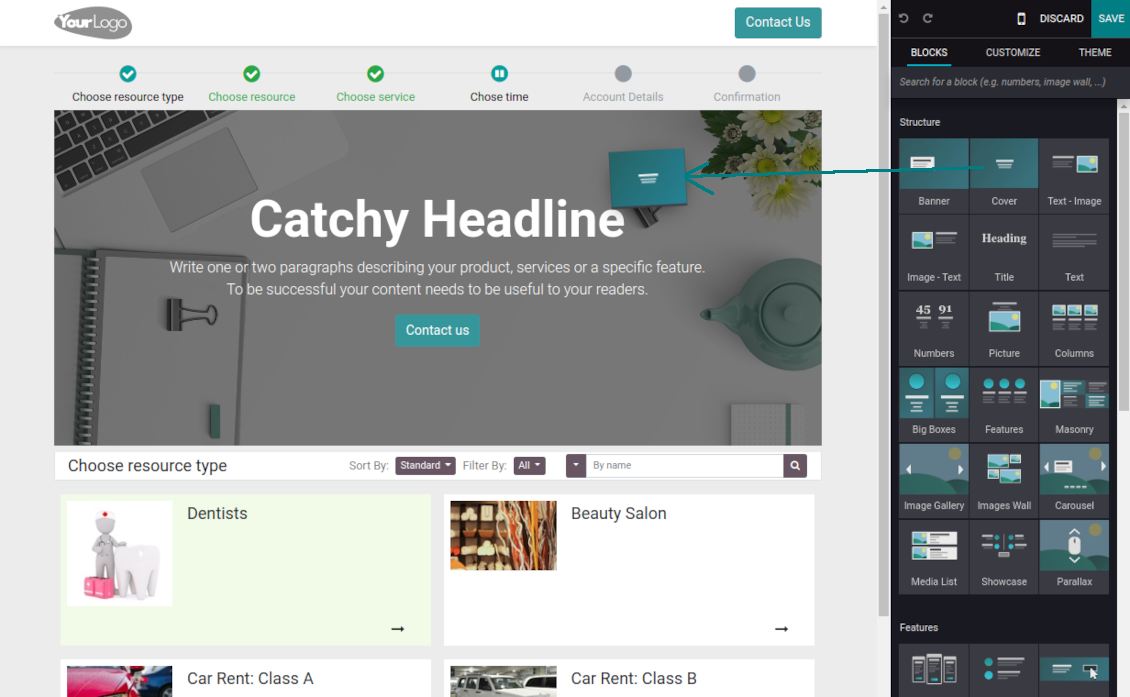1130x697 pixels.
Task: Click the redo arrow icon
Action: (x=927, y=19)
